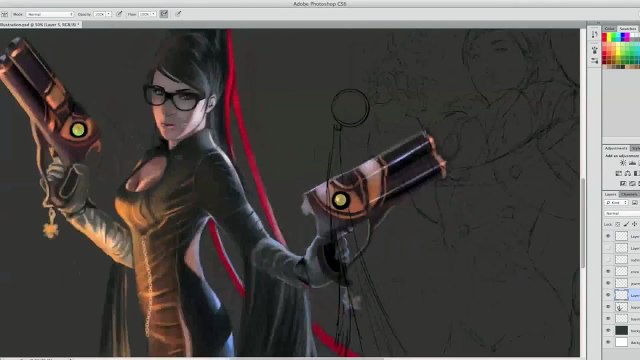Open the History panel icon in collapsed dock

tap(594, 35)
